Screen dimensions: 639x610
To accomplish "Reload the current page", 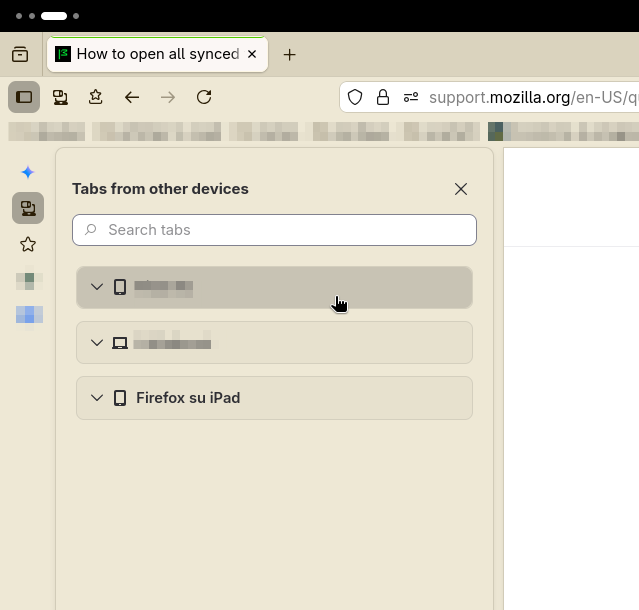I will point(204,97).
